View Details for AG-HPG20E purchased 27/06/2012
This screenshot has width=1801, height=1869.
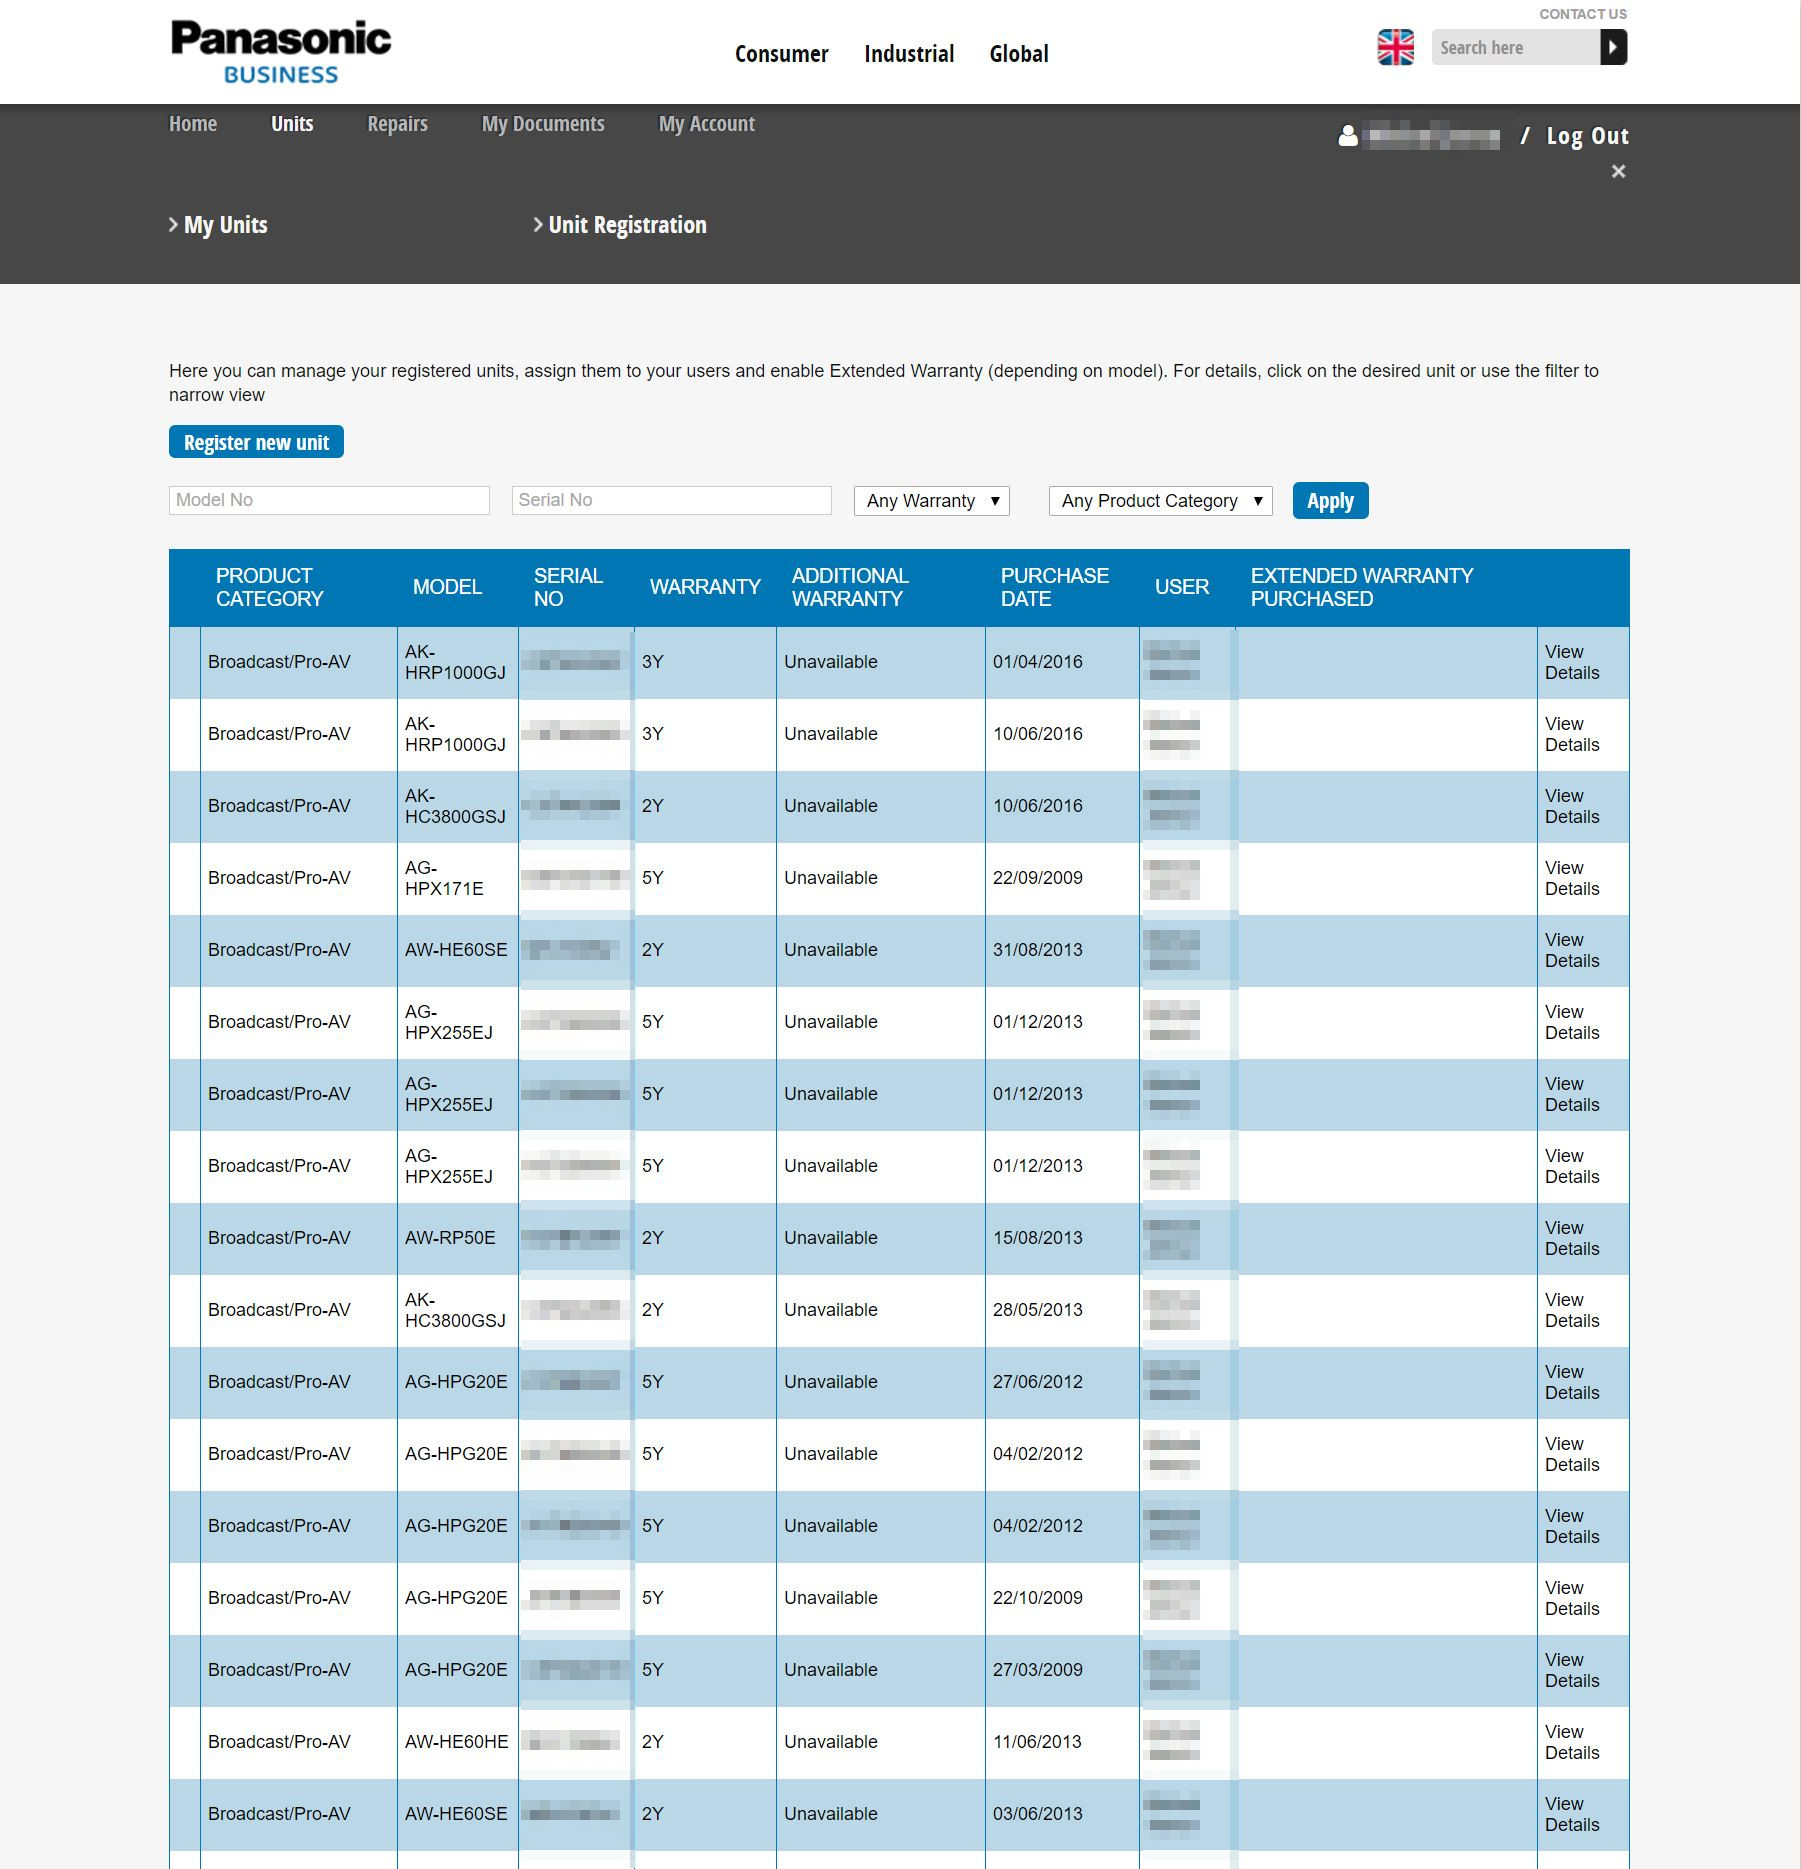[1572, 1382]
